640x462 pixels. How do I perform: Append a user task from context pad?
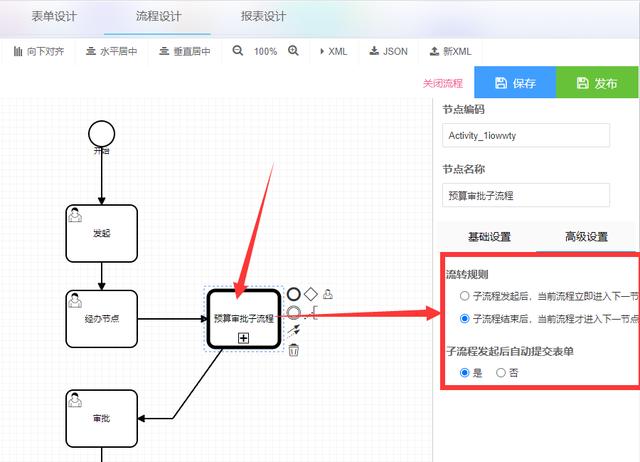(328, 294)
